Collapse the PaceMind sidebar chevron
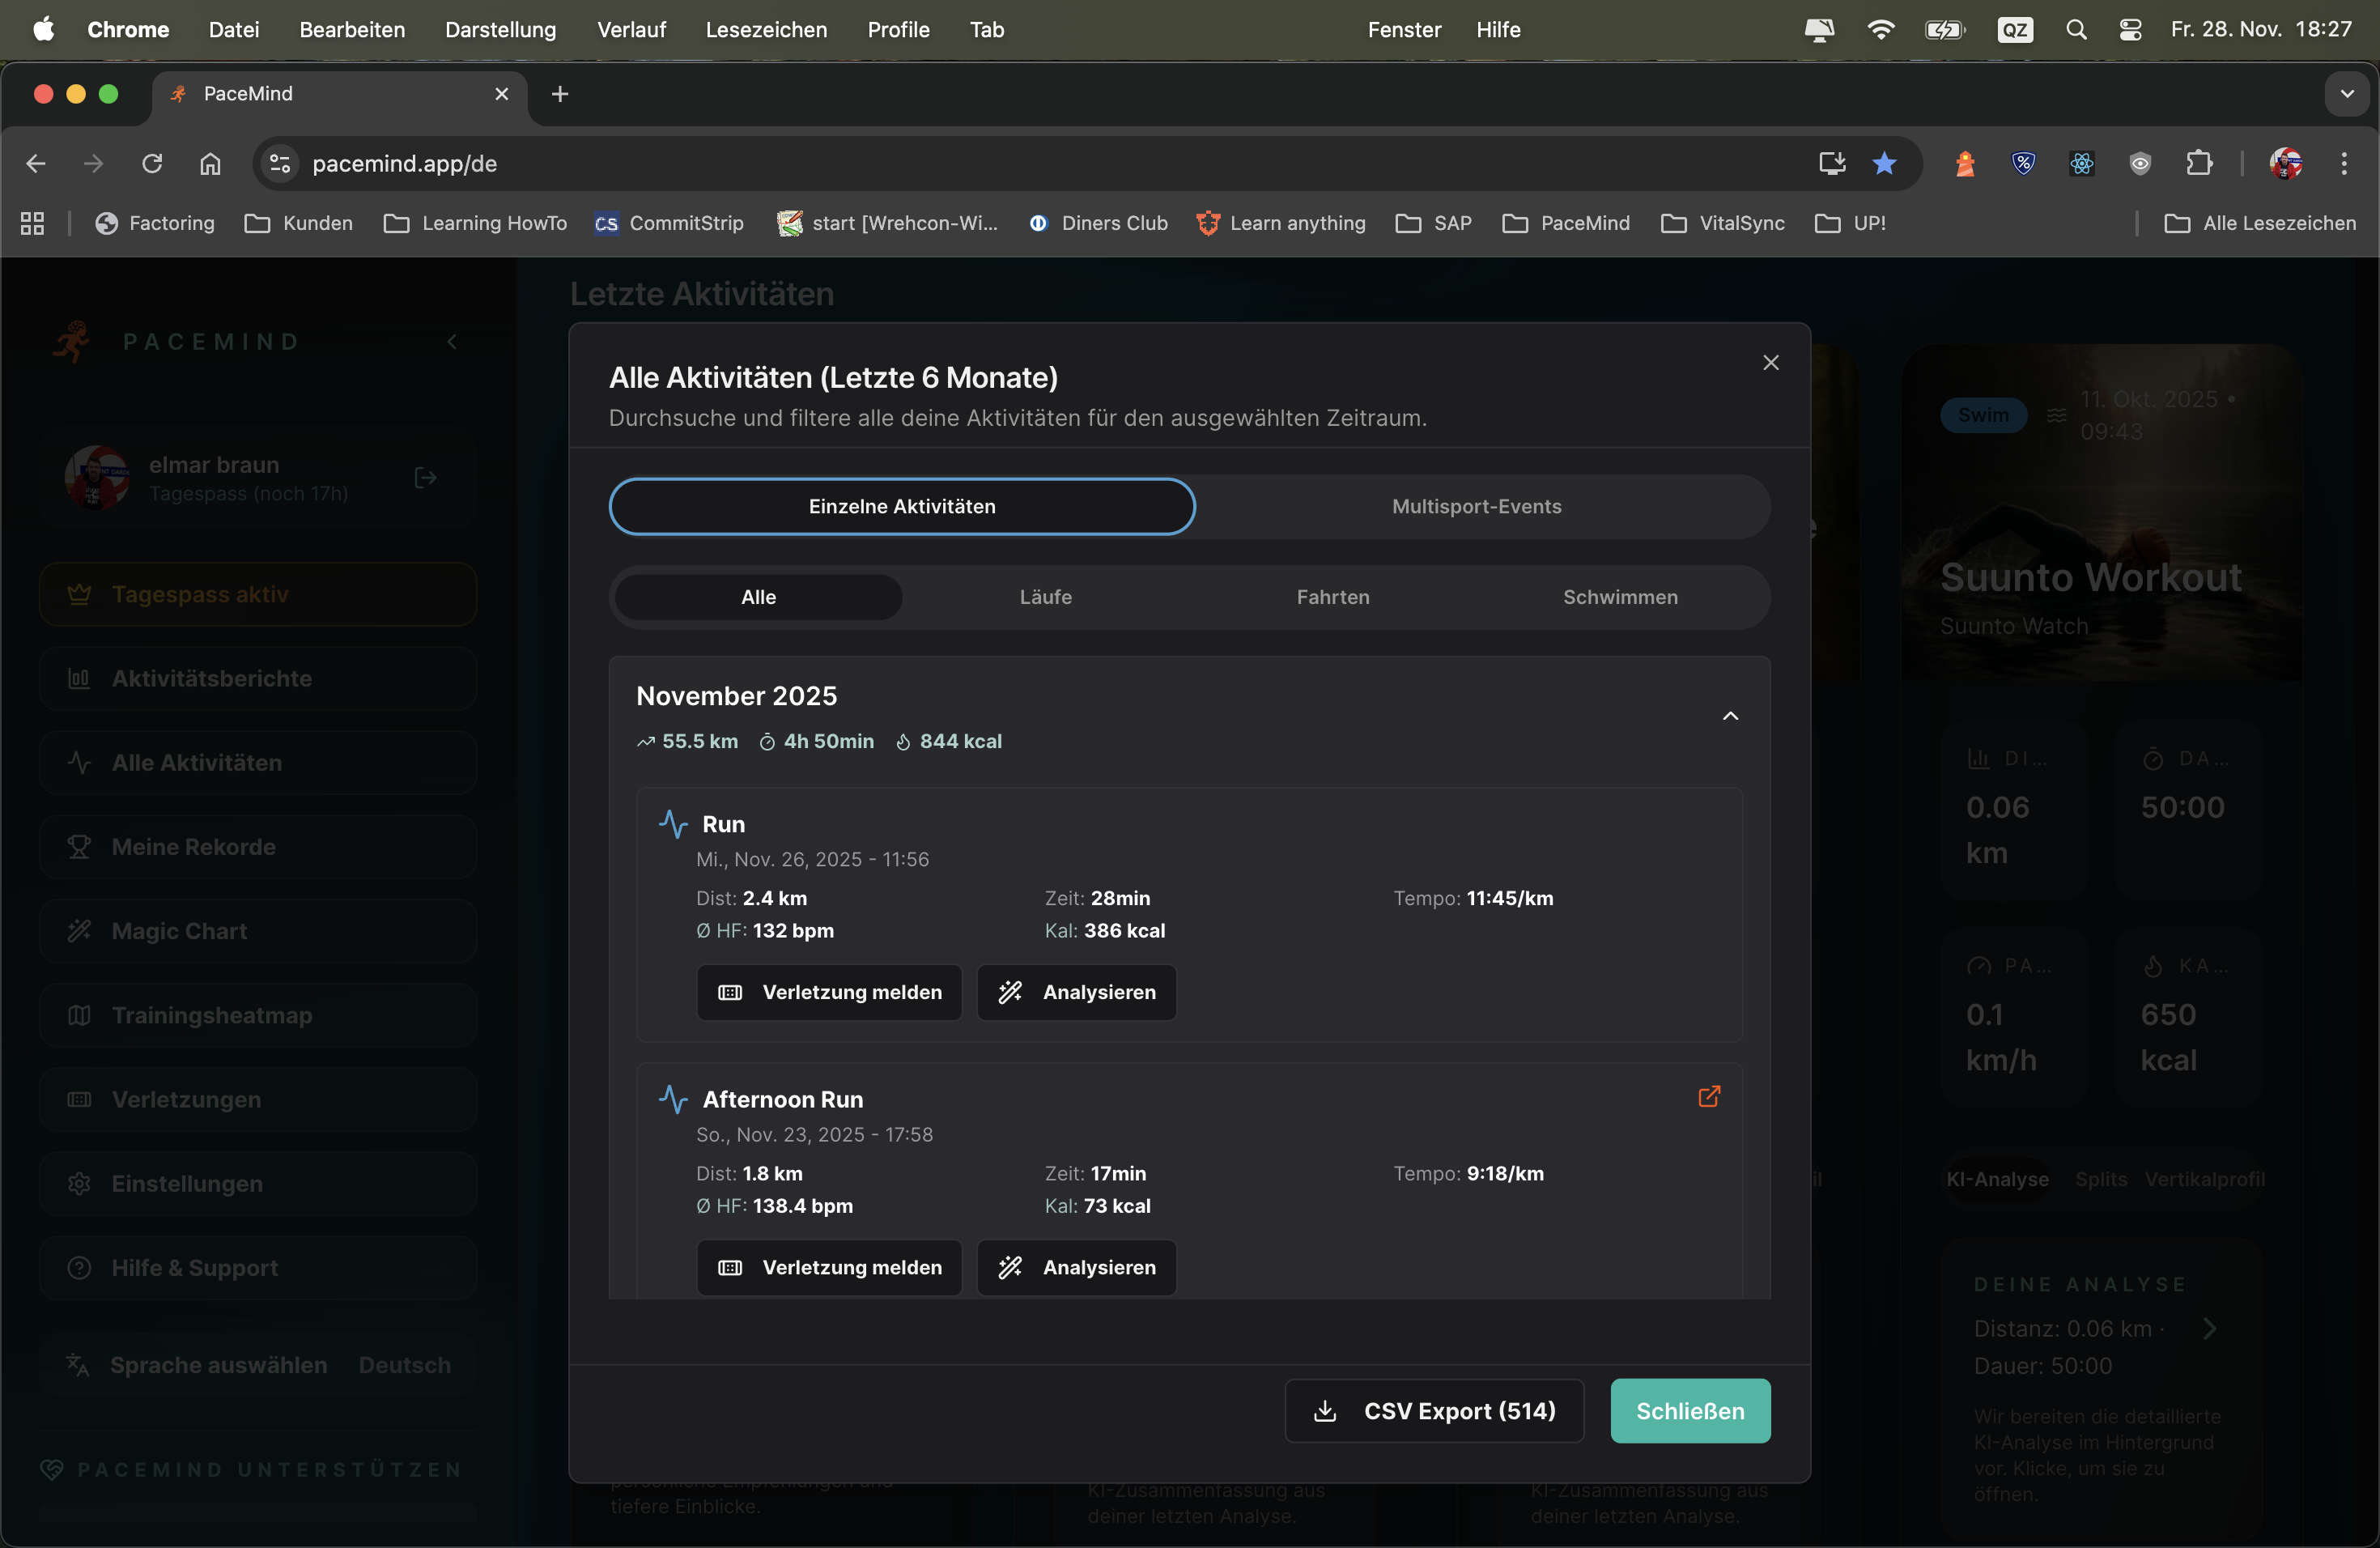This screenshot has height=1548, width=2380. tap(452, 342)
